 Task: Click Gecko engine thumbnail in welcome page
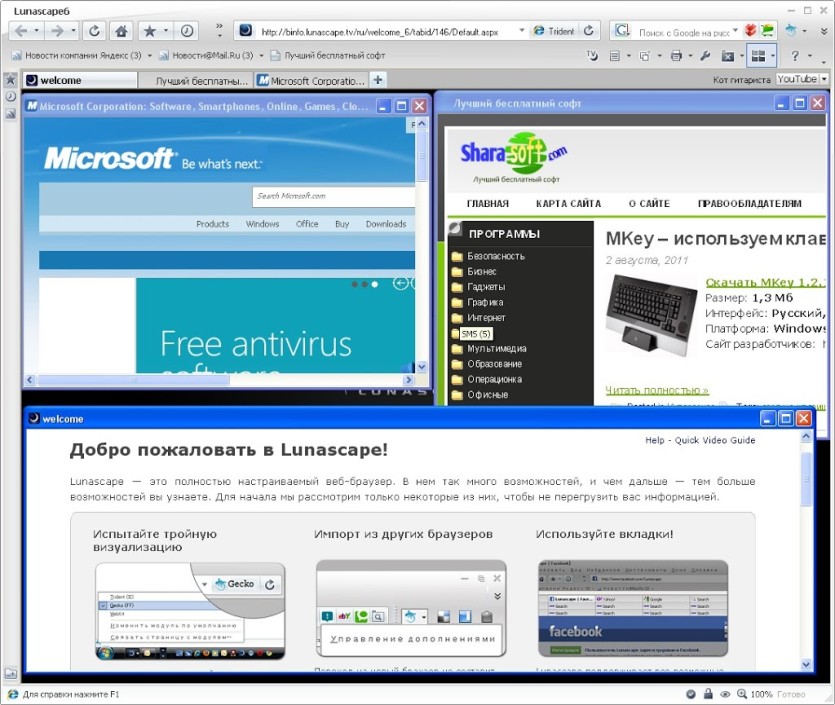[190, 610]
